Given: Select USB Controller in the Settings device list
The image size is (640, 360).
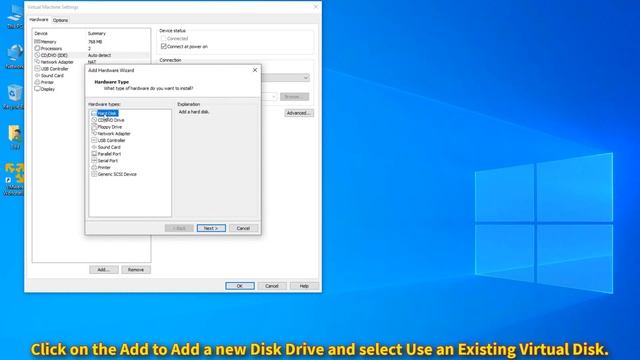Looking at the screenshot, I should click(51, 69).
